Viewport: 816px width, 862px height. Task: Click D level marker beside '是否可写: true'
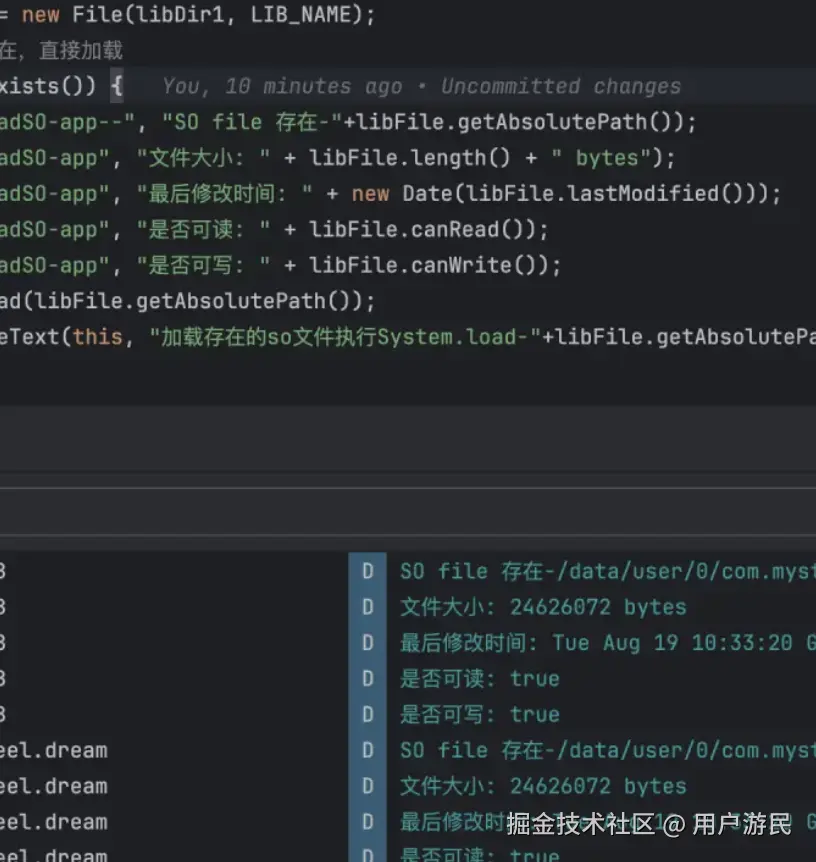[x=368, y=714]
